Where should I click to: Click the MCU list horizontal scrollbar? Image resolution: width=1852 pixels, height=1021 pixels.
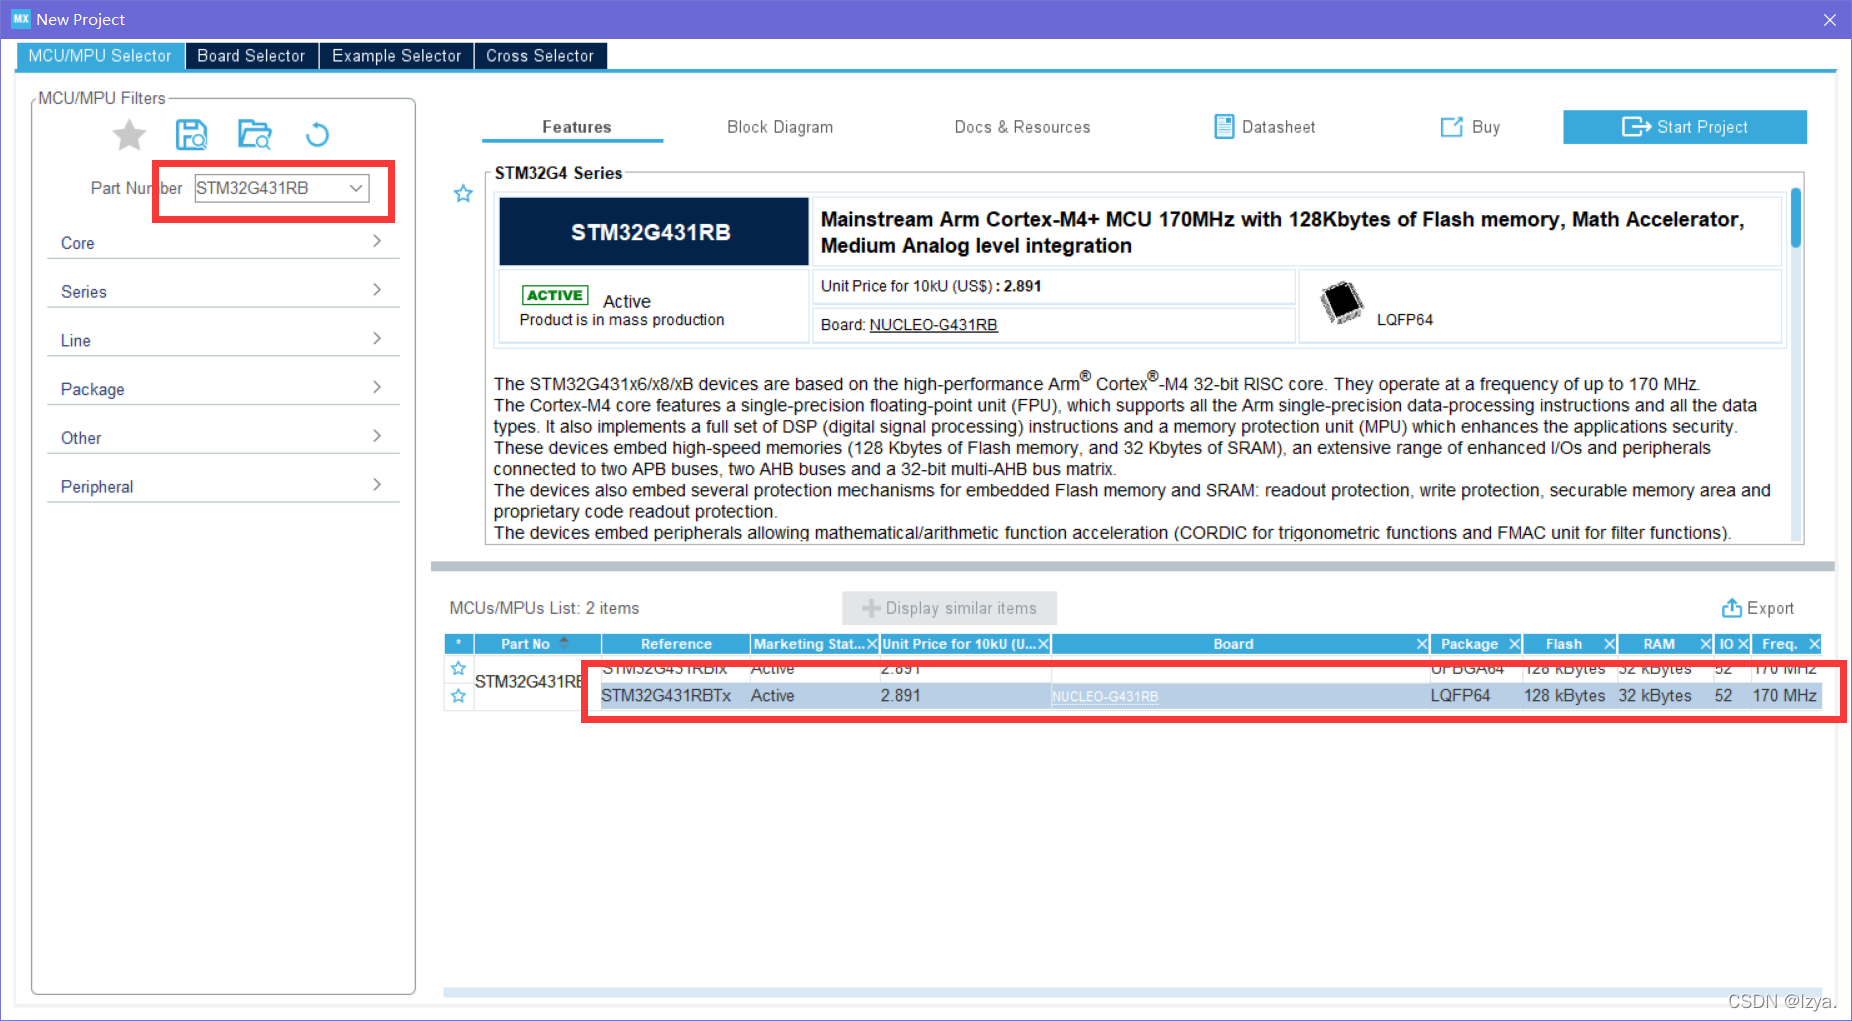pos(1132,992)
